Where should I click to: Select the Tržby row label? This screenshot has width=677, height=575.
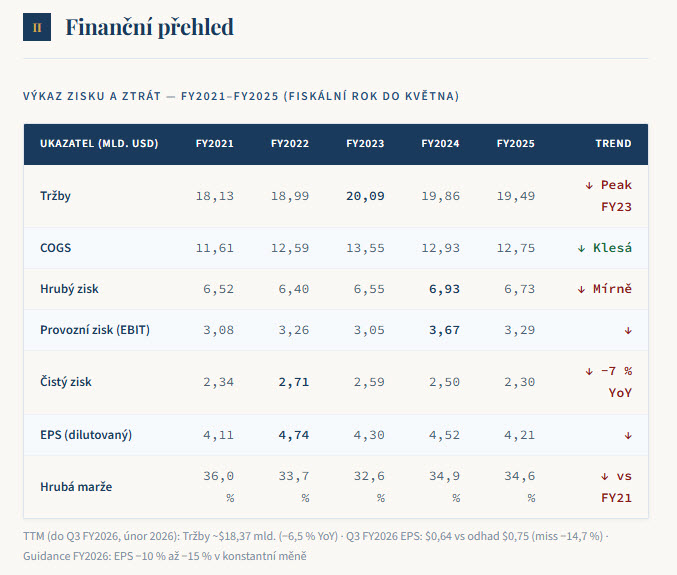pos(55,196)
